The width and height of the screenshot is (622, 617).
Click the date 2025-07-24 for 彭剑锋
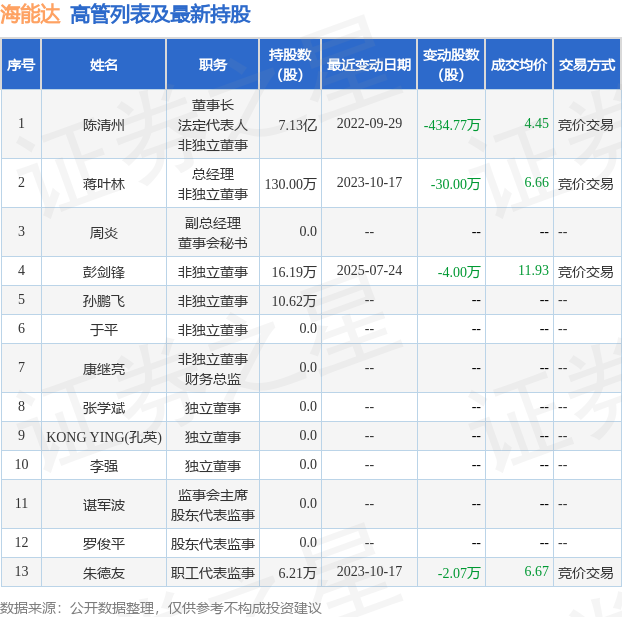[369, 270]
